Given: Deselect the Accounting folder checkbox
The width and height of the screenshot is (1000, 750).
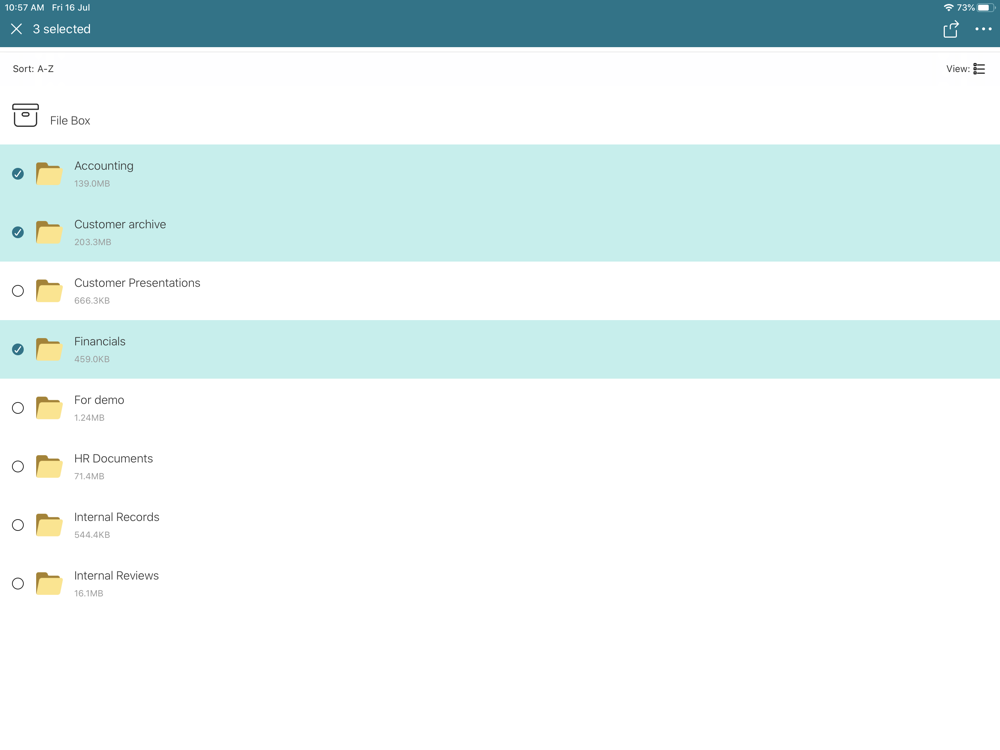Looking at the screenshot, I should (x=18, y=173).
